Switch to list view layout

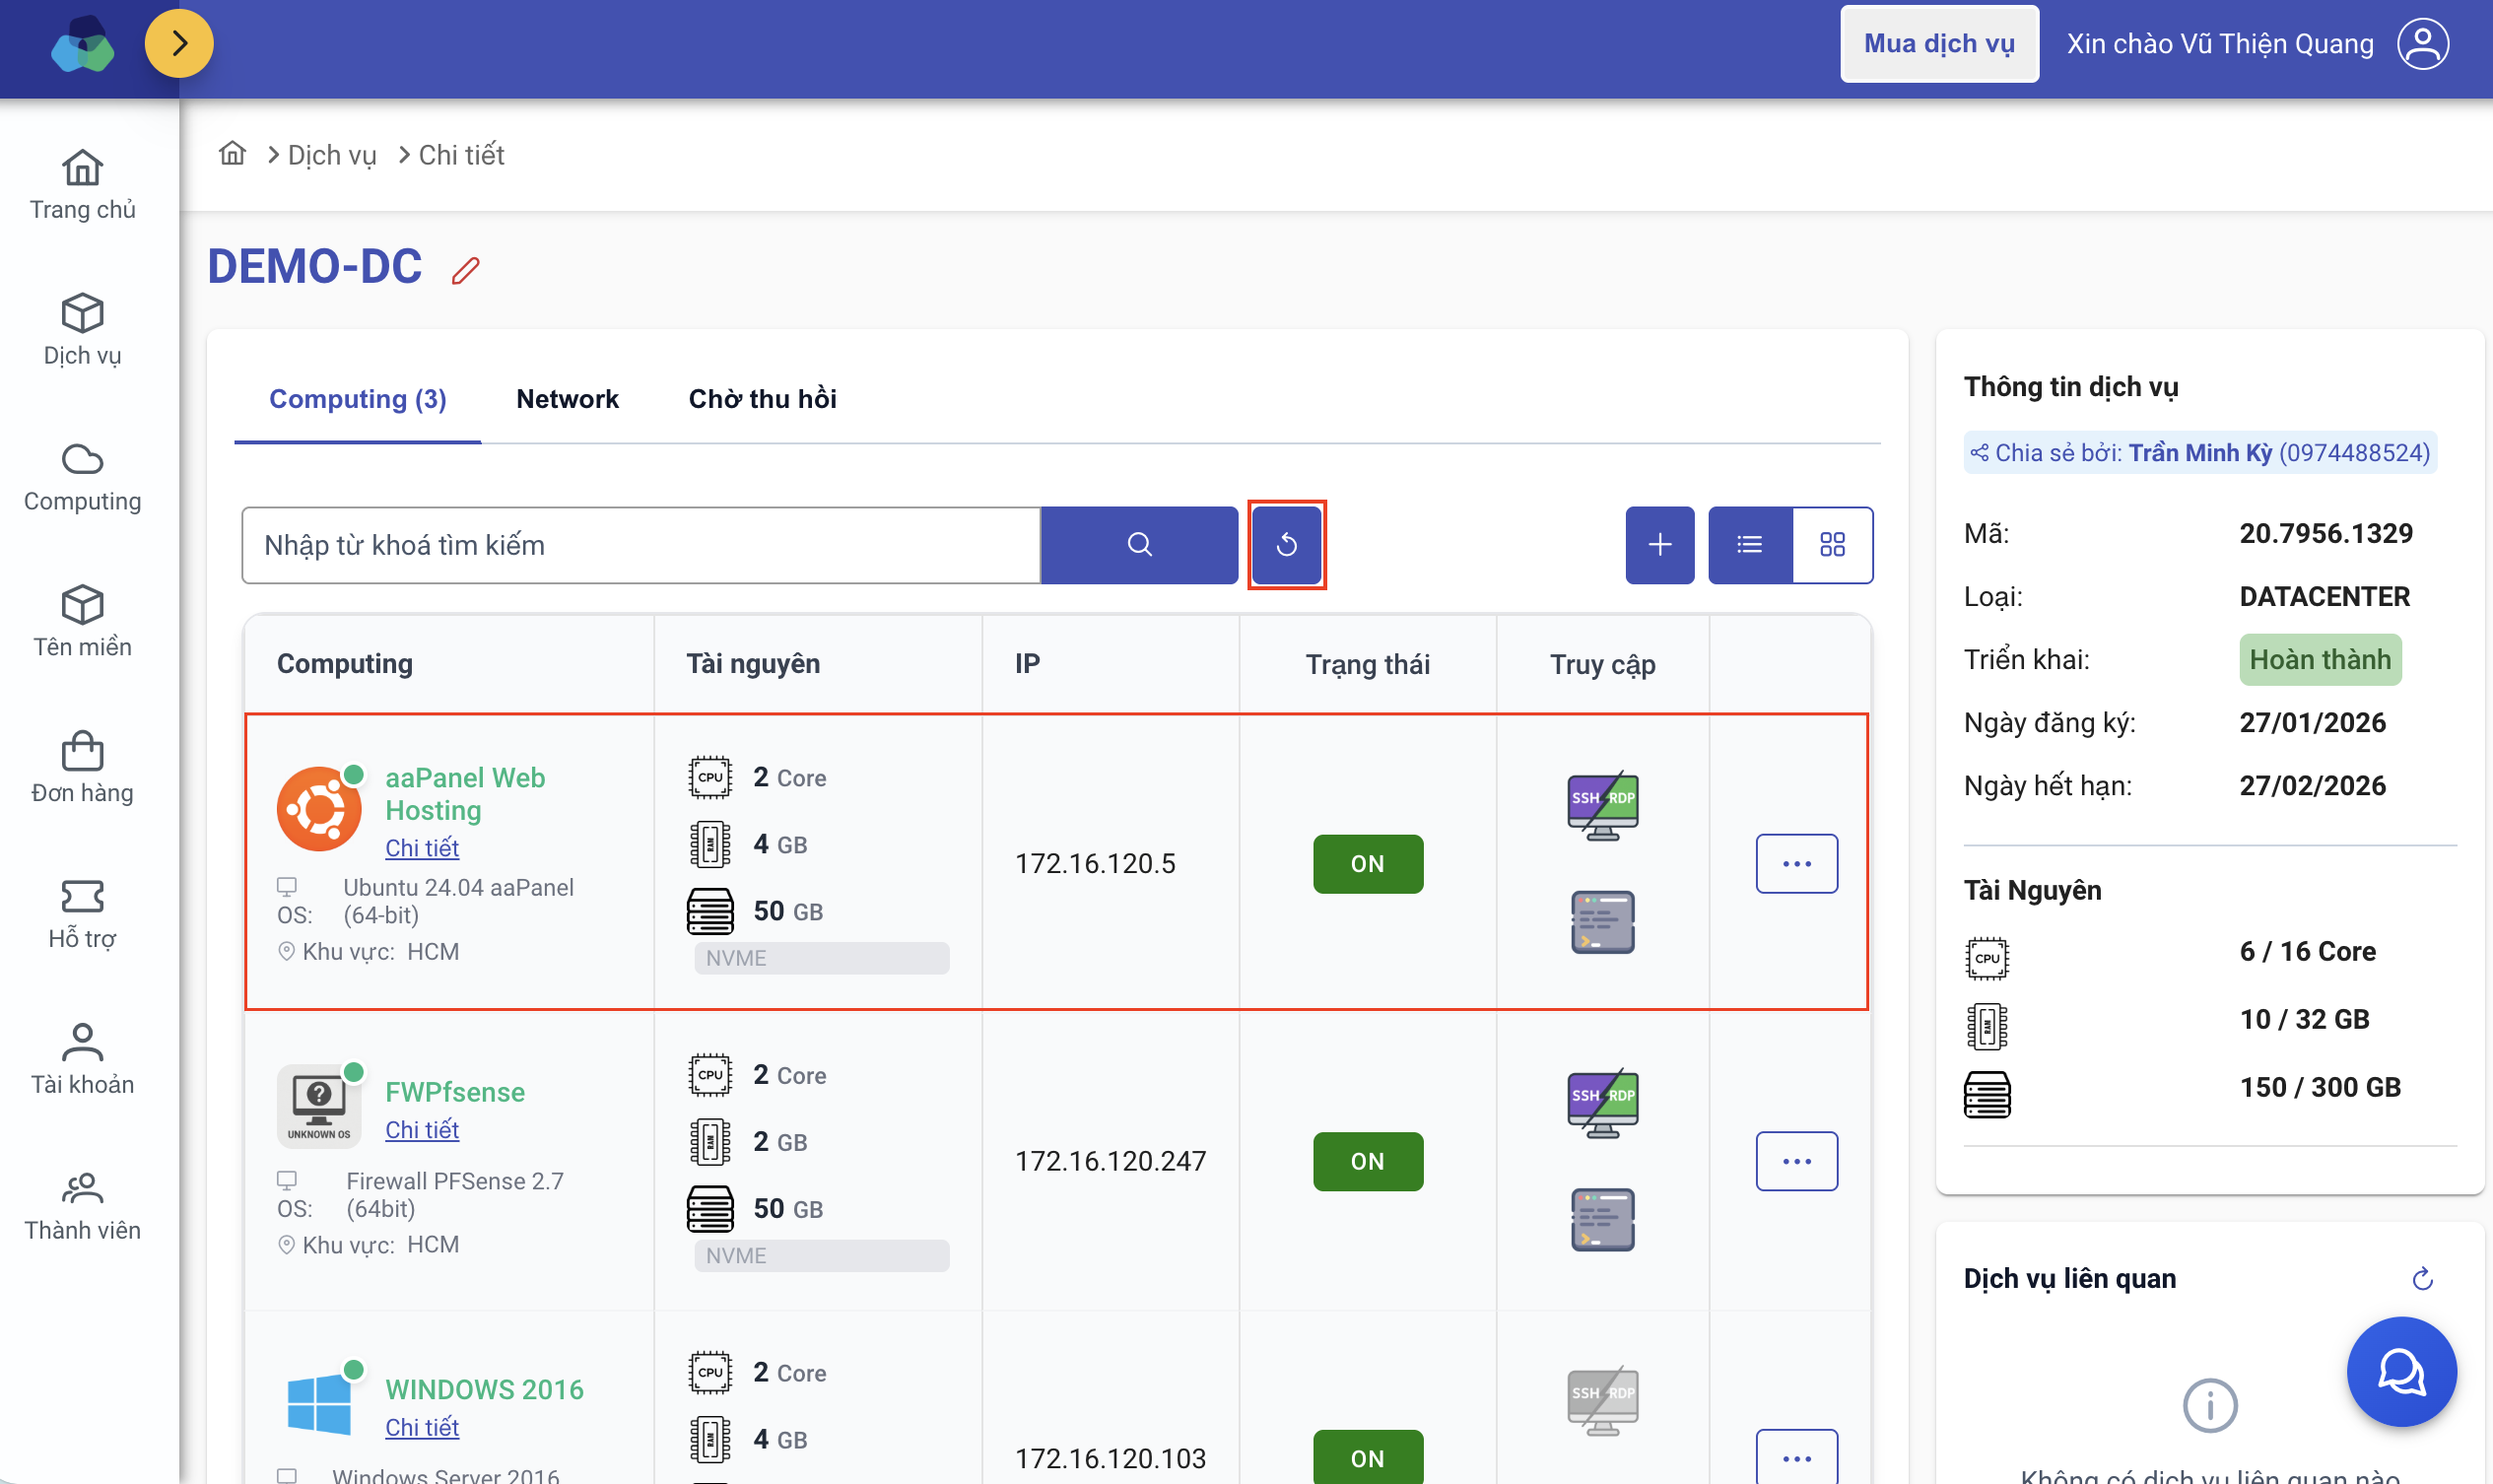coord(1749,544)
